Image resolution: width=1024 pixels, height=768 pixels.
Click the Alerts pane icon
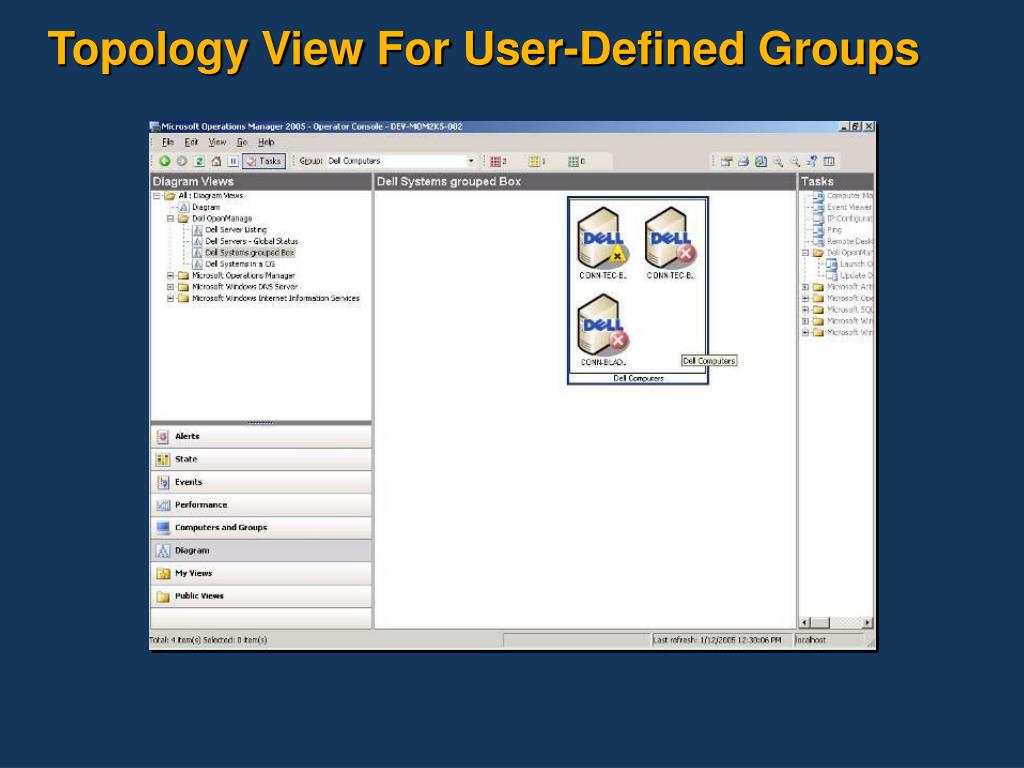point(163,436)
